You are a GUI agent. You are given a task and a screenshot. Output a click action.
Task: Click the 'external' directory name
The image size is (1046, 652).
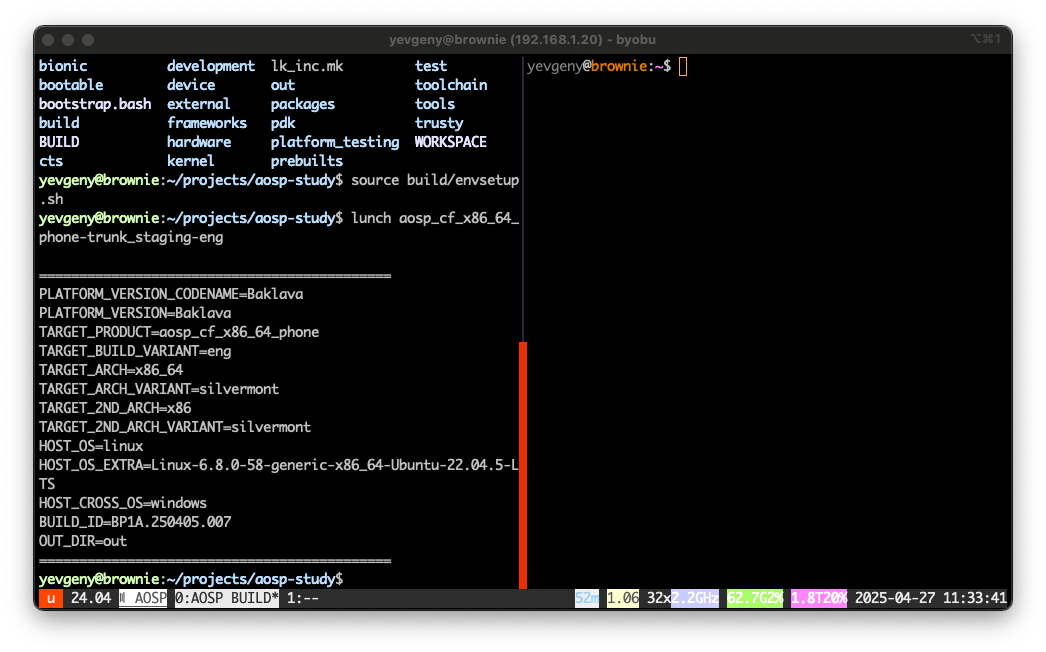(x=199, y=104)
